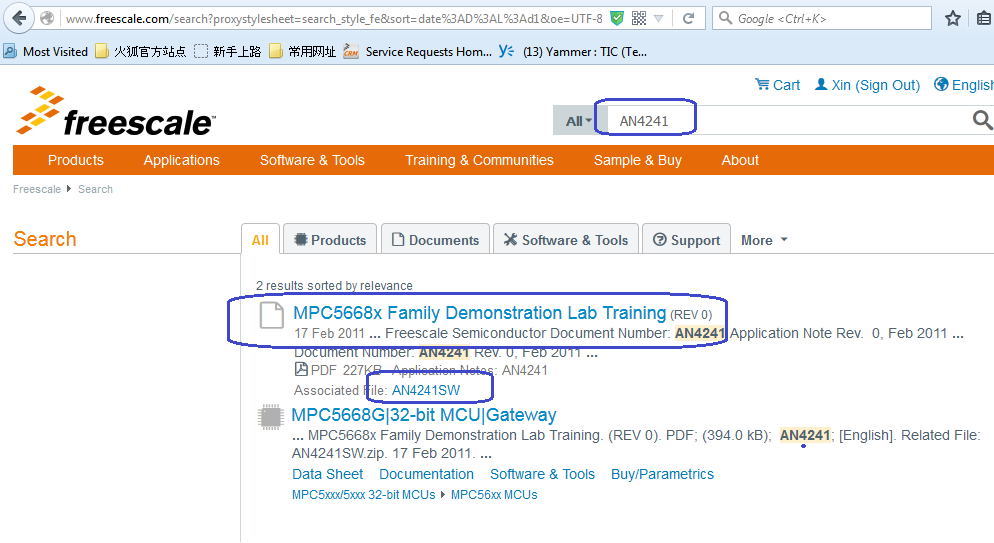Switch to the Products results tab
The width and height of the screenshot is (994, 543).
(330, 240)
